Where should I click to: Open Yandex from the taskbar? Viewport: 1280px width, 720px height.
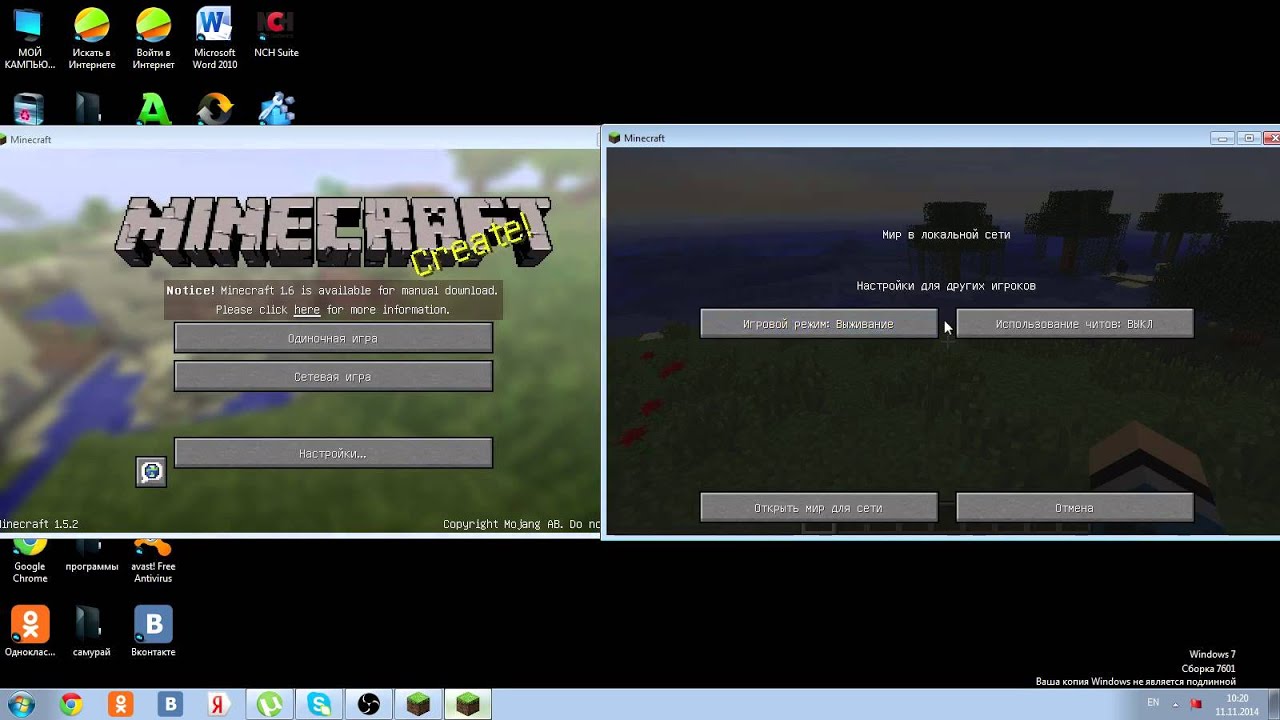click(220, 705)
